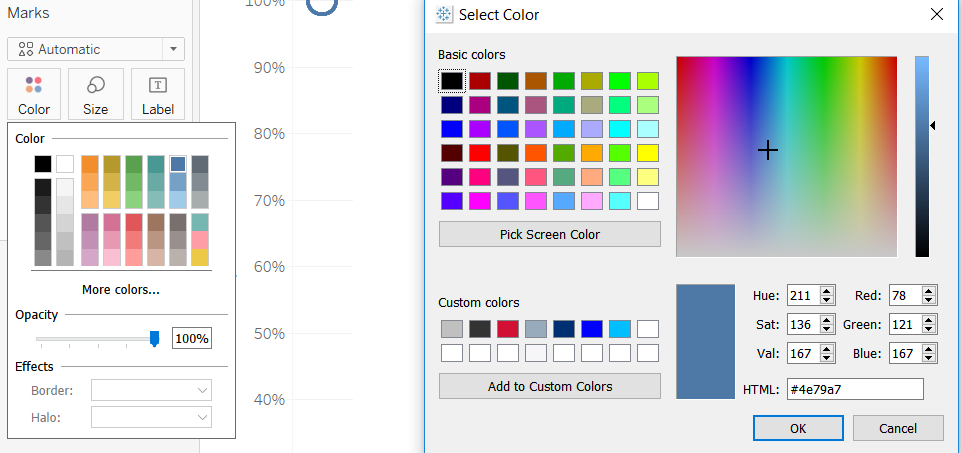Select the white swatch in Color palette
Viewport: 962px width, 453px height.
65,164
